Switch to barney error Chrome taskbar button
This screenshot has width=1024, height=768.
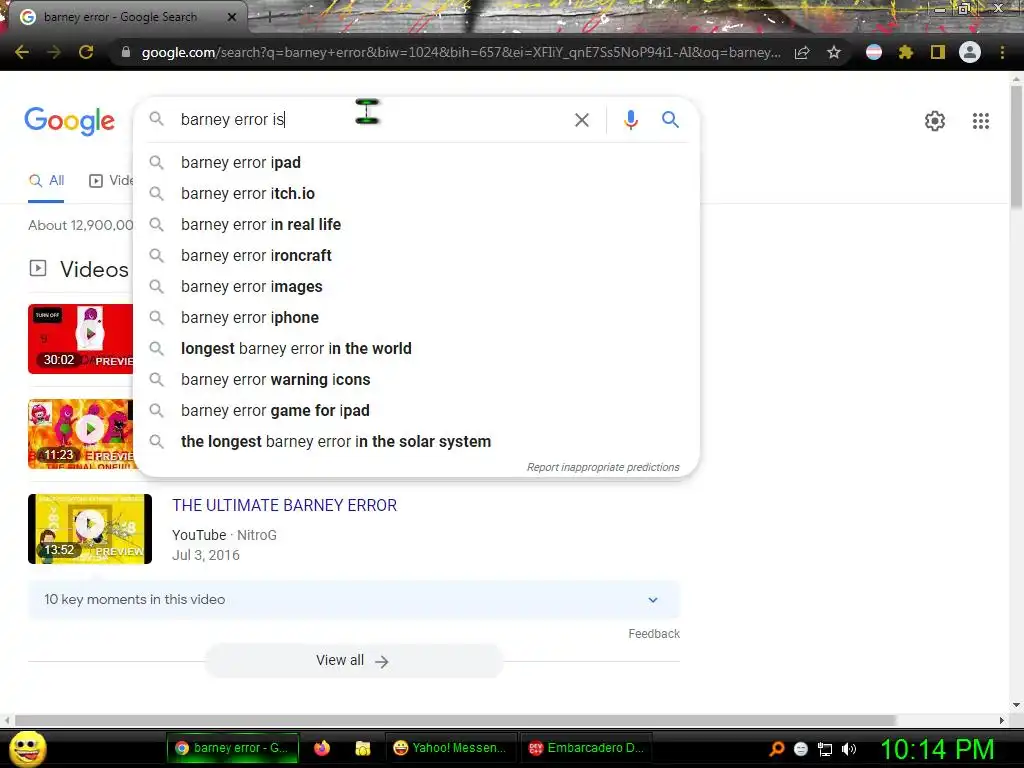pyautogui.click(x=232, y=748)
